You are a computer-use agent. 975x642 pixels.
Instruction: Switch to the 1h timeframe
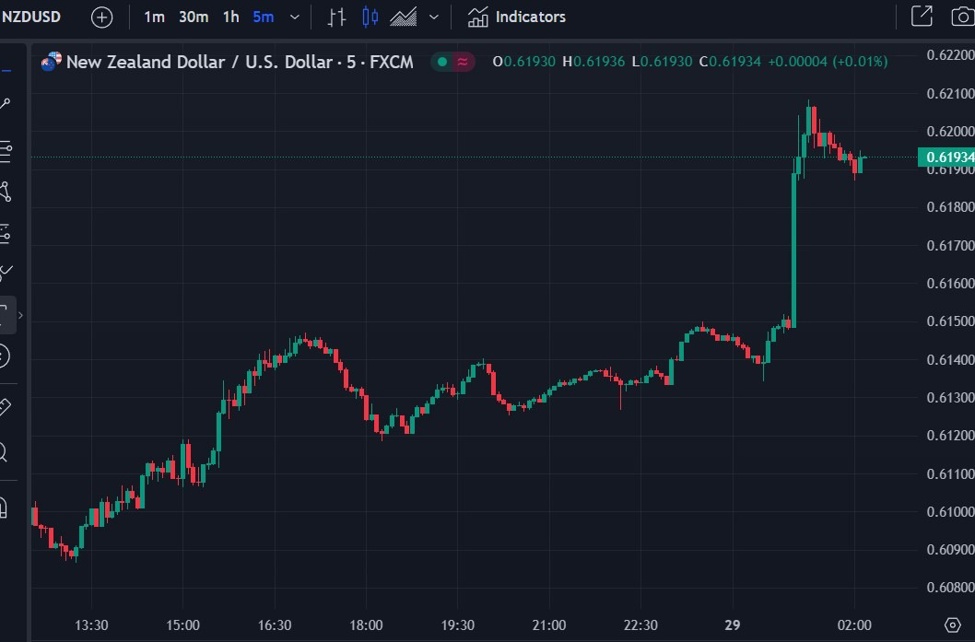229,16
